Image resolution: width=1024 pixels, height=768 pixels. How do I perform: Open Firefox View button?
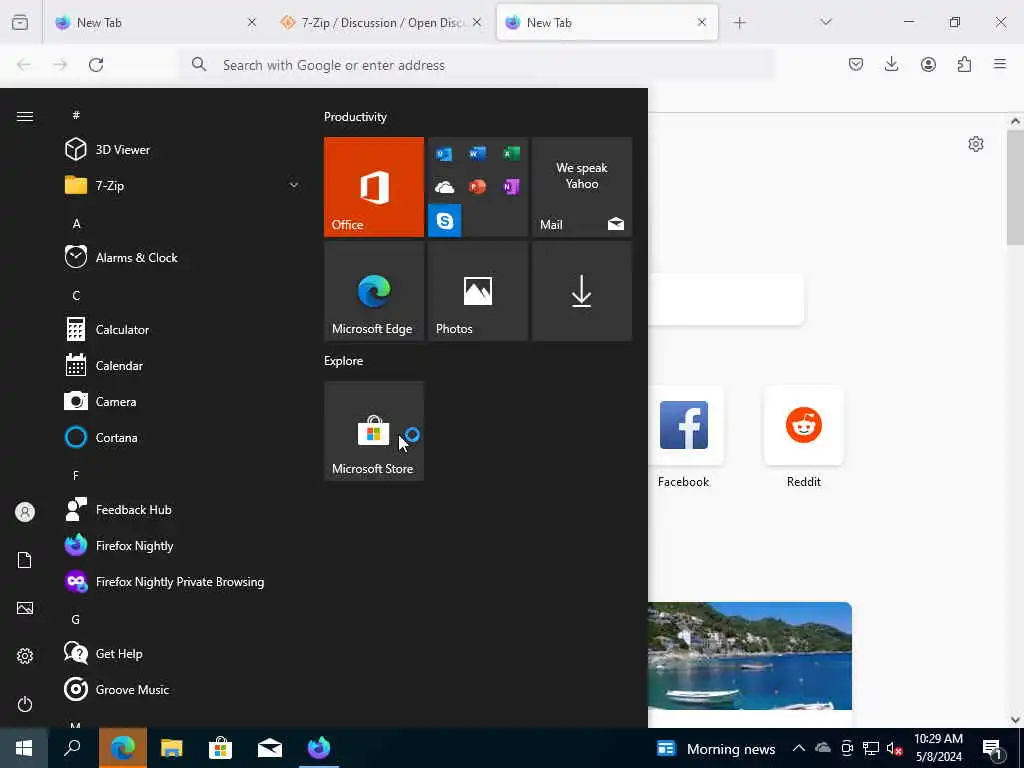pyautogui.click(x=20, y=22)
